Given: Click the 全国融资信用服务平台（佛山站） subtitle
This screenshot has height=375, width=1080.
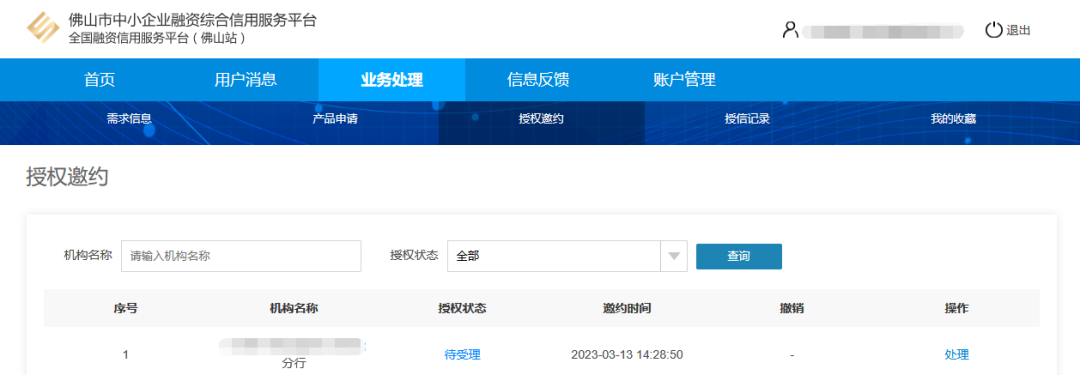Looking at the screenshot, I should 158,39.
